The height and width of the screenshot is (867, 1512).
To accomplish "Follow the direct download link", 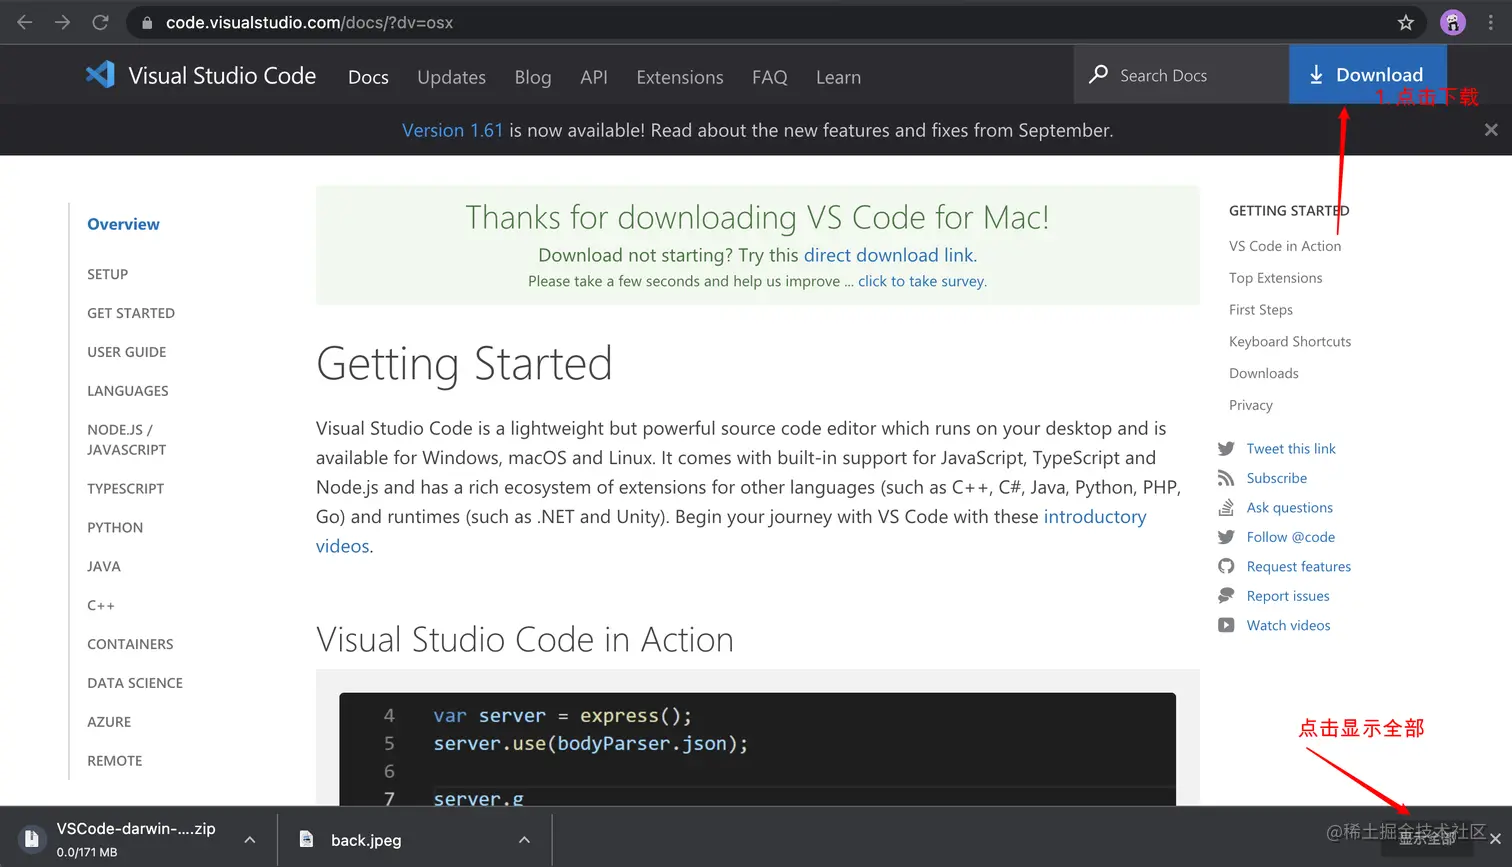I will [x=888, y=255].
